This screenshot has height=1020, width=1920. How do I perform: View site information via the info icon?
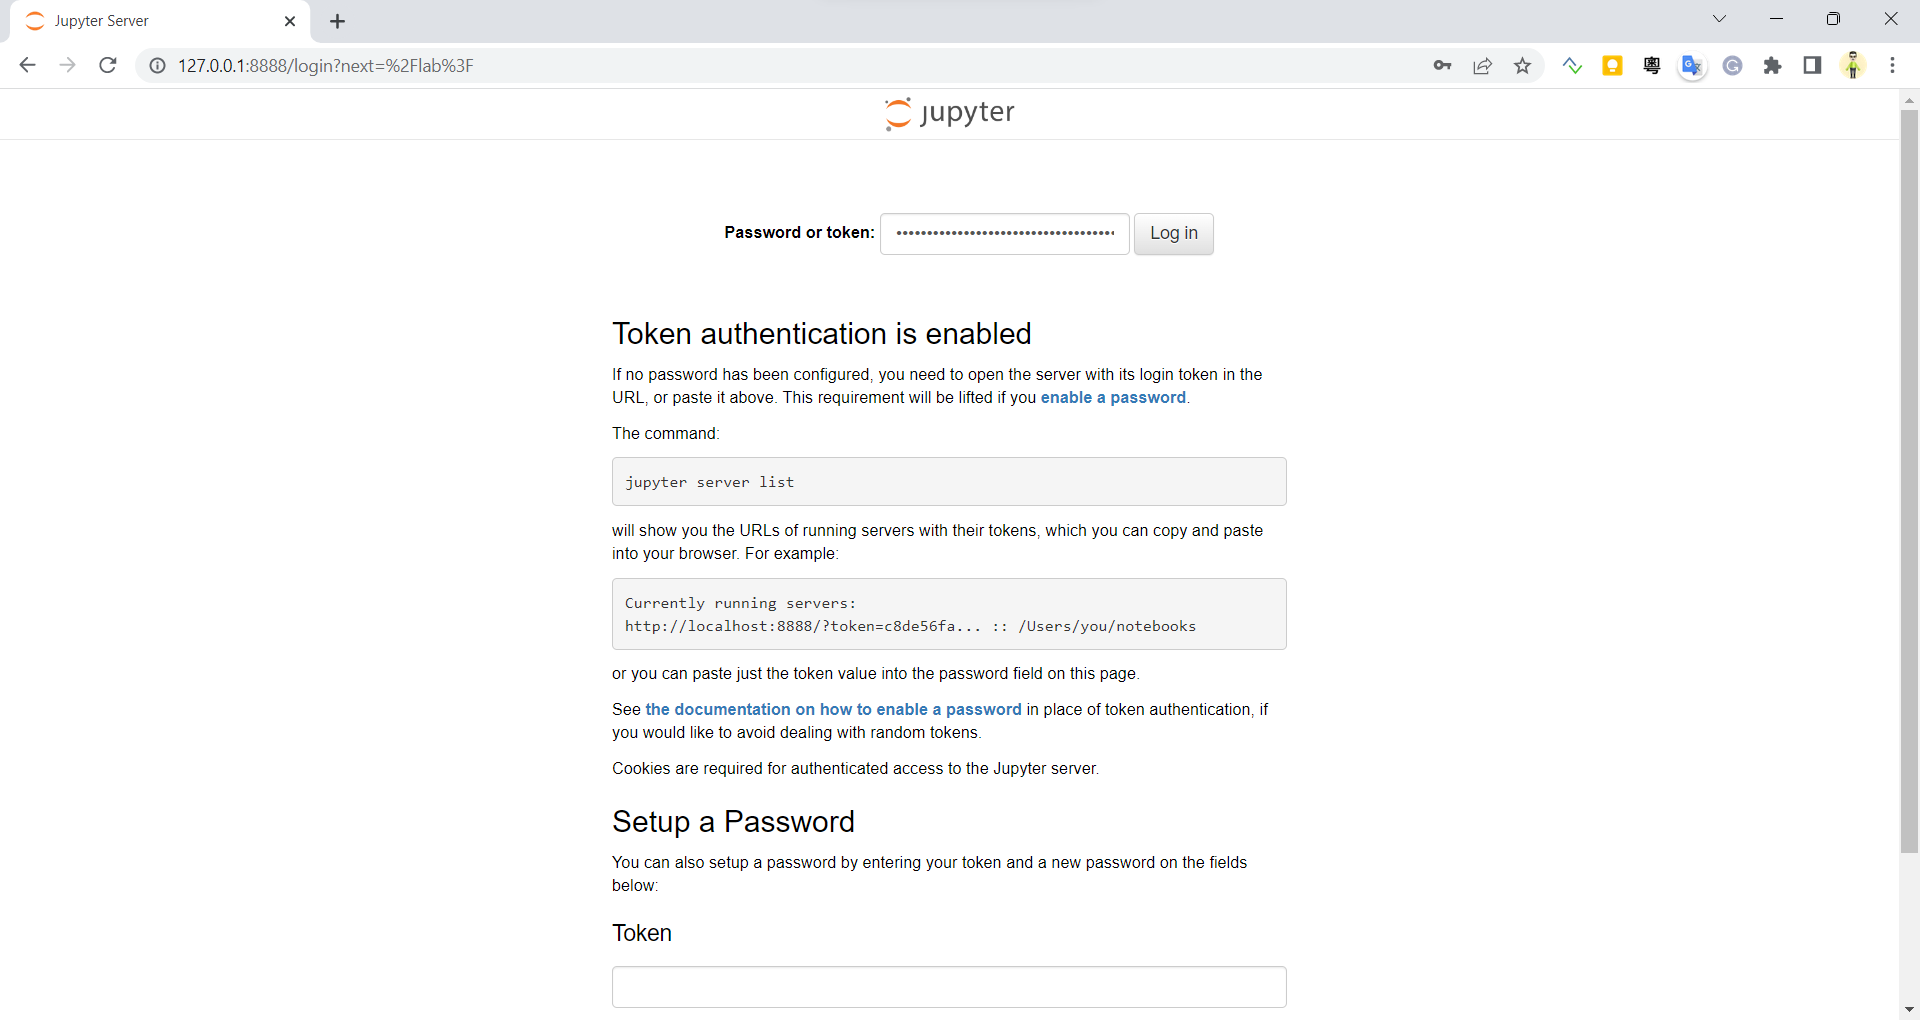point(157,65)
